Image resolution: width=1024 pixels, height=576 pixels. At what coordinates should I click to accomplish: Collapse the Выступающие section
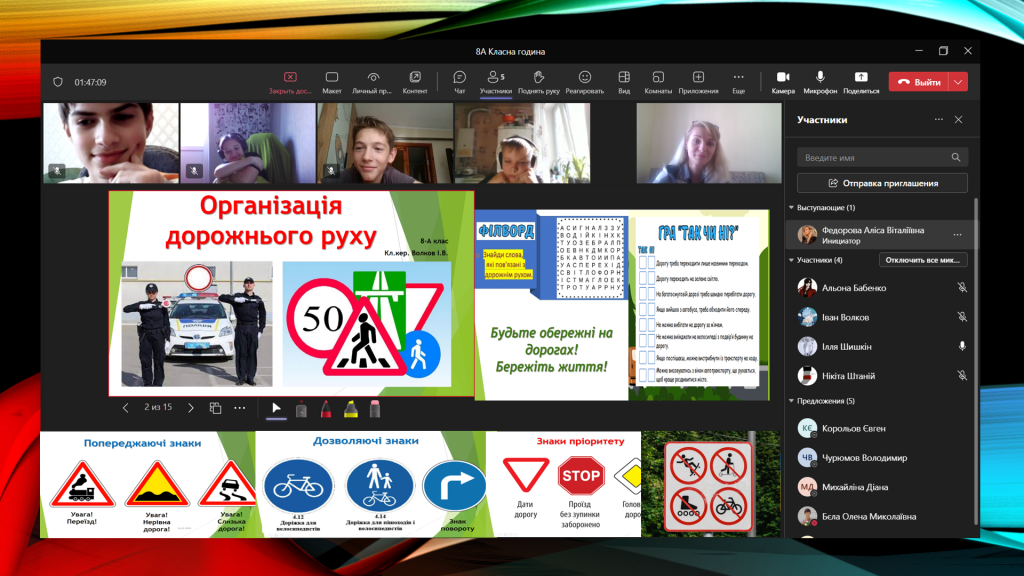tap(791, 208)
